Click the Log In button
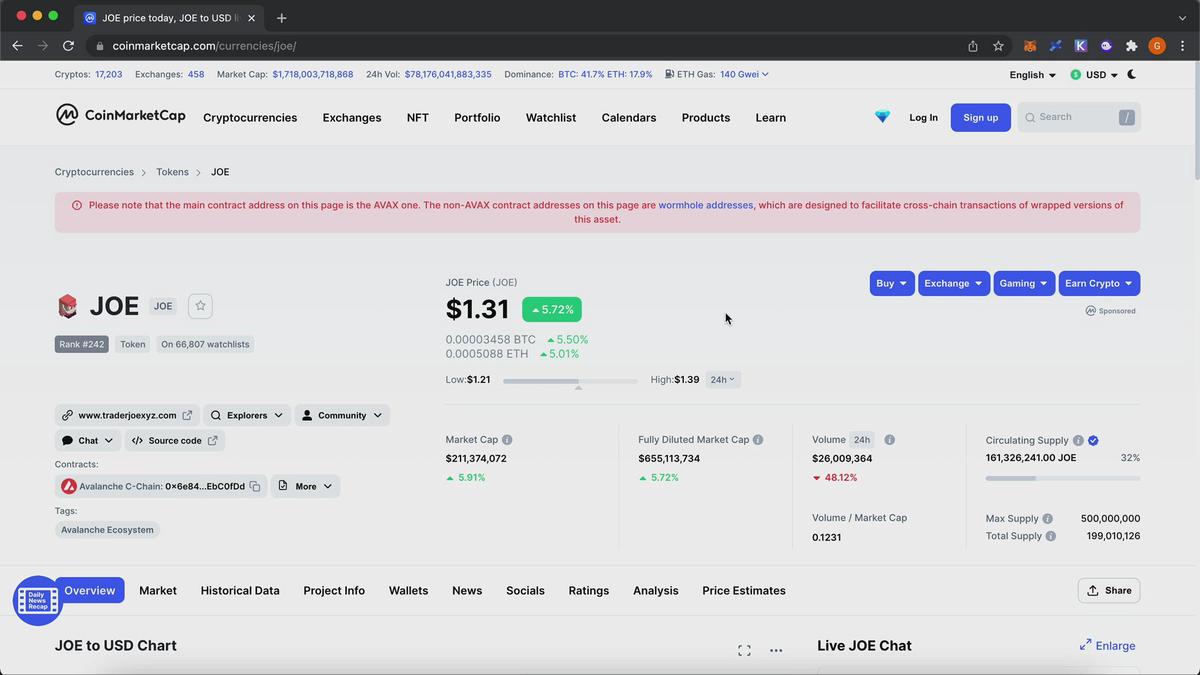 point(923,117)
